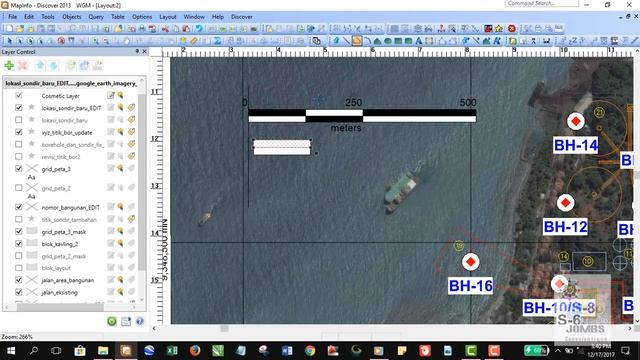
Task: Activate the highlighted Frame tool
Action: point(357,41)
